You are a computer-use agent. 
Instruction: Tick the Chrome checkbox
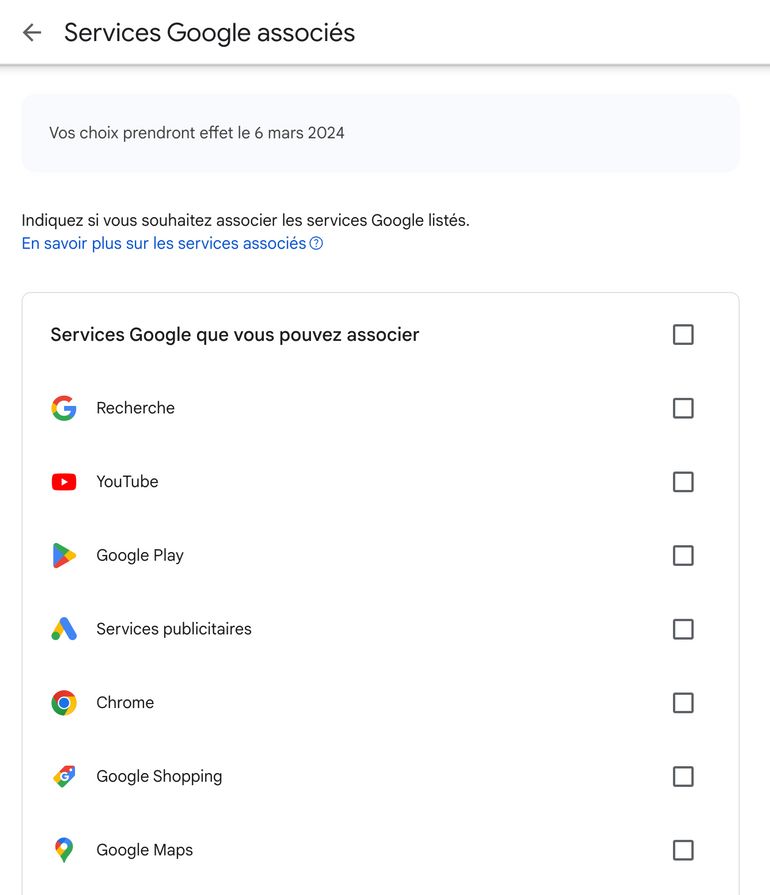point(683,703)
